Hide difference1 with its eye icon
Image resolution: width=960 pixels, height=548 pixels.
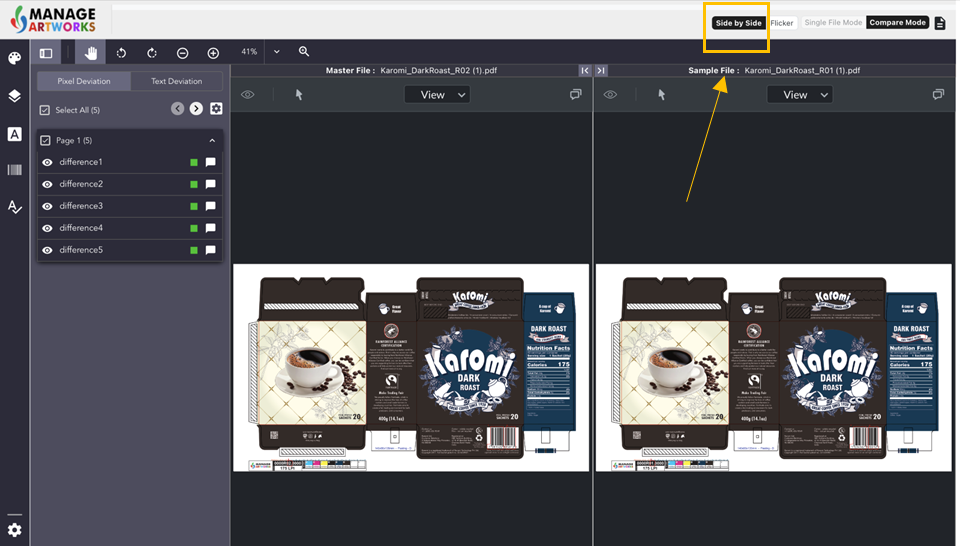pyautogui.click(x=47, y=163)
